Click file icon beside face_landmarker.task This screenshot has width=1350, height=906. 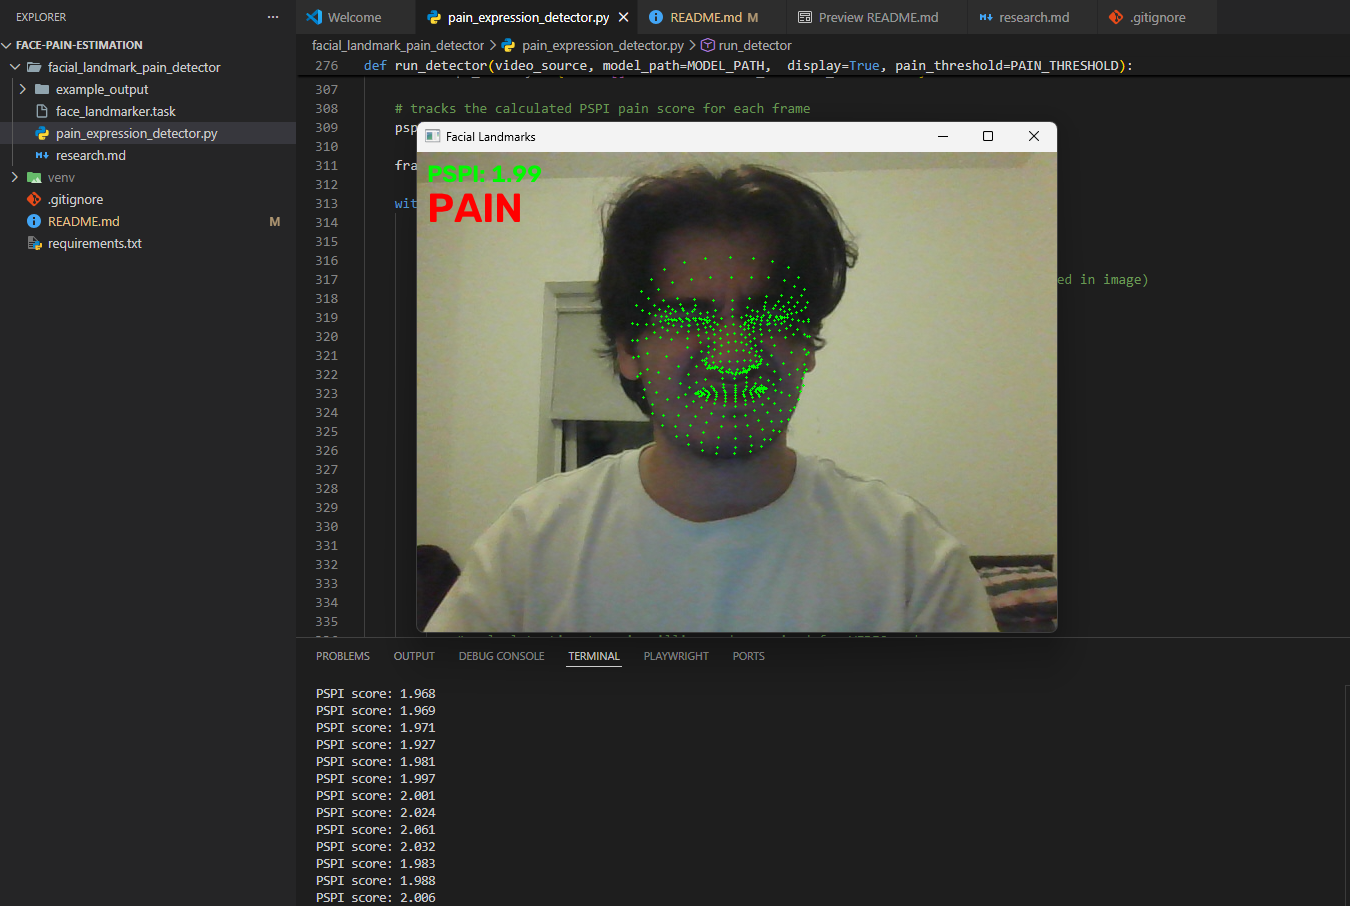(42, 111)
